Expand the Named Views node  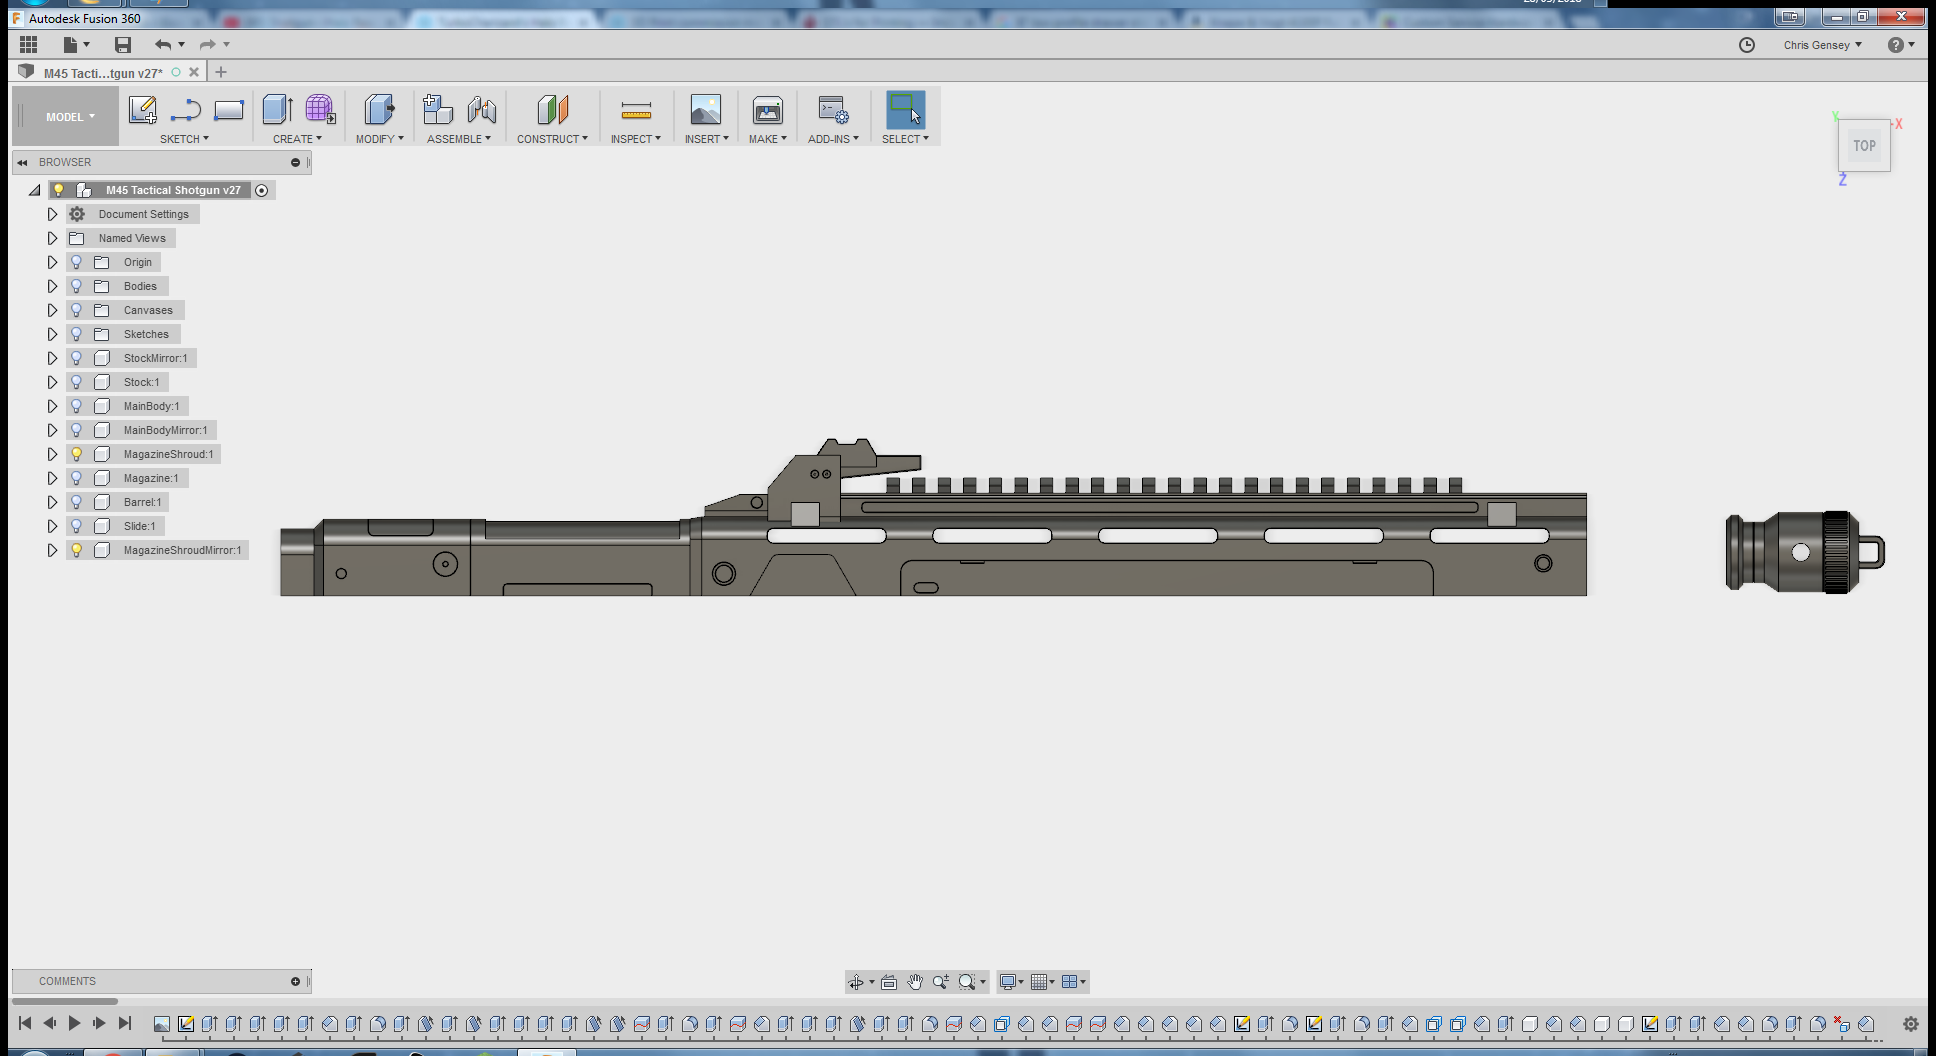point(53,238)
